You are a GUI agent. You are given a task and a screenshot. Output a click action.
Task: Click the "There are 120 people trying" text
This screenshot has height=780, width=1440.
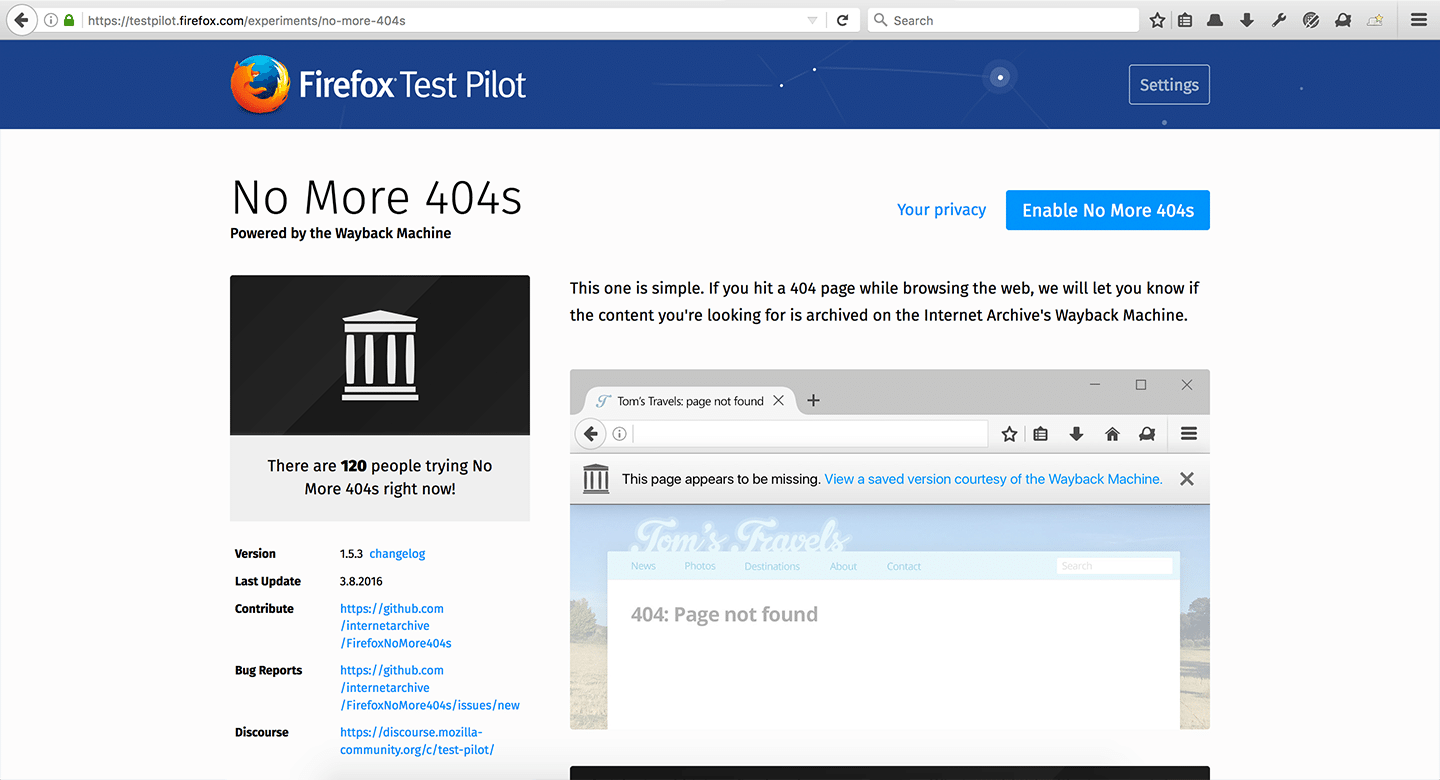point(380,478)
